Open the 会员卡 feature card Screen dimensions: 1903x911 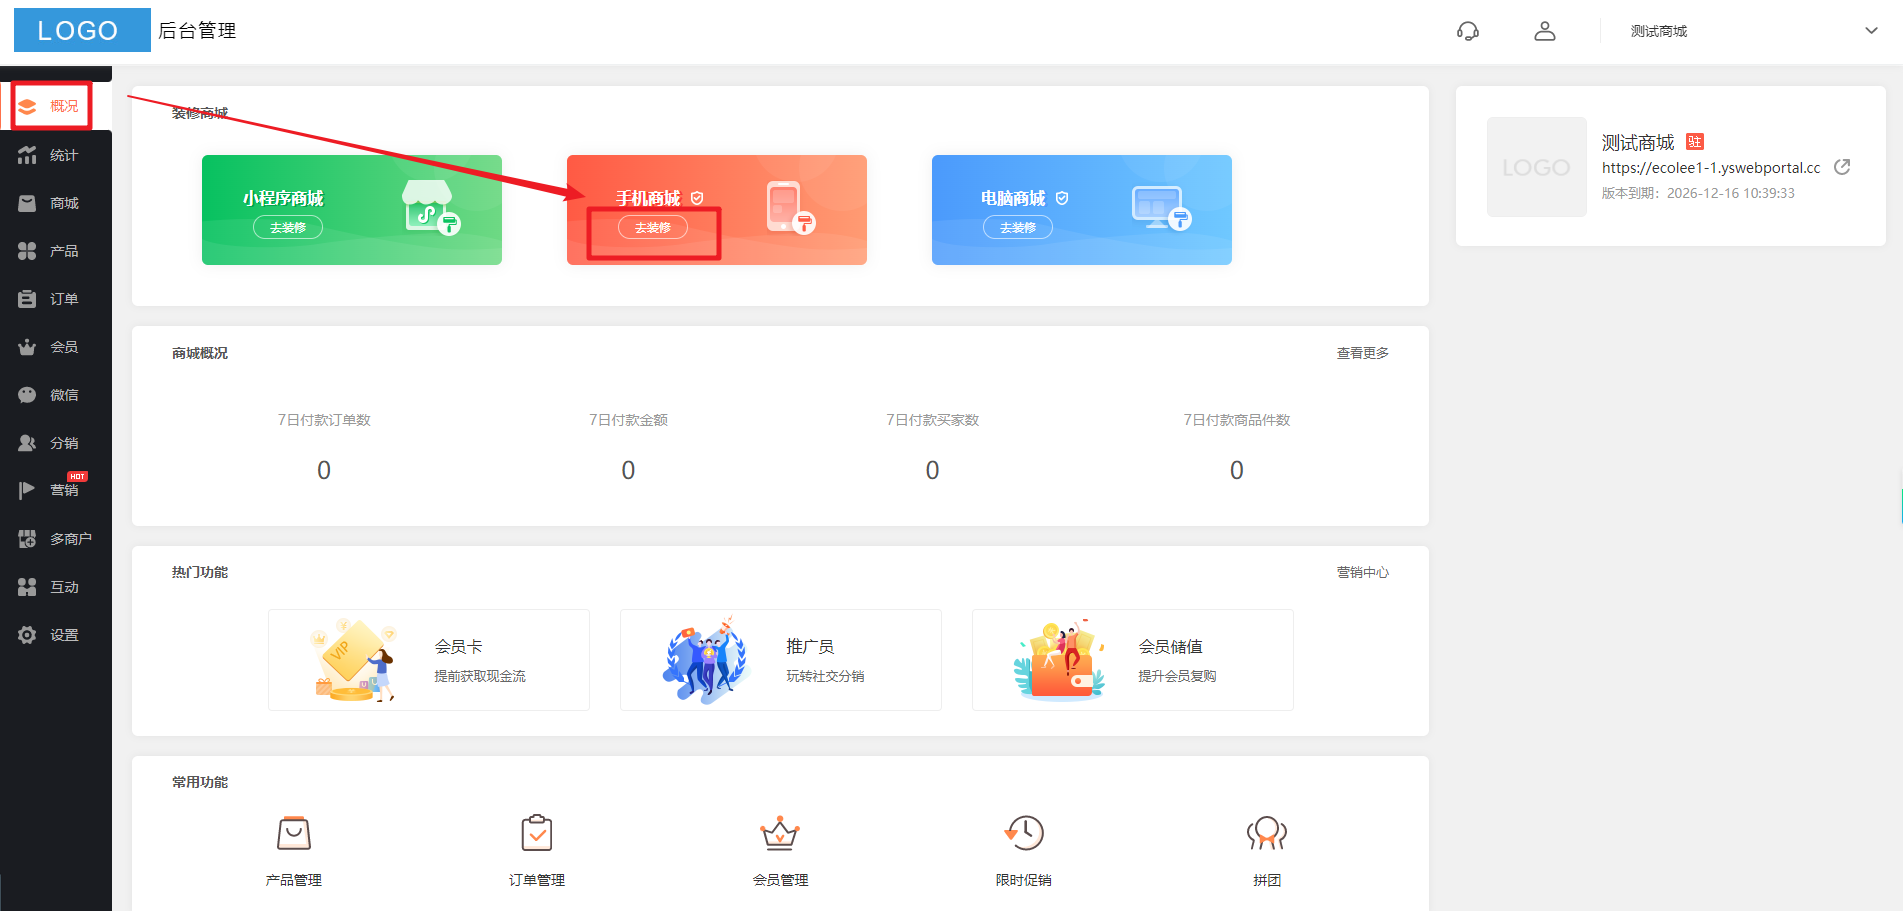pos(429,660)
